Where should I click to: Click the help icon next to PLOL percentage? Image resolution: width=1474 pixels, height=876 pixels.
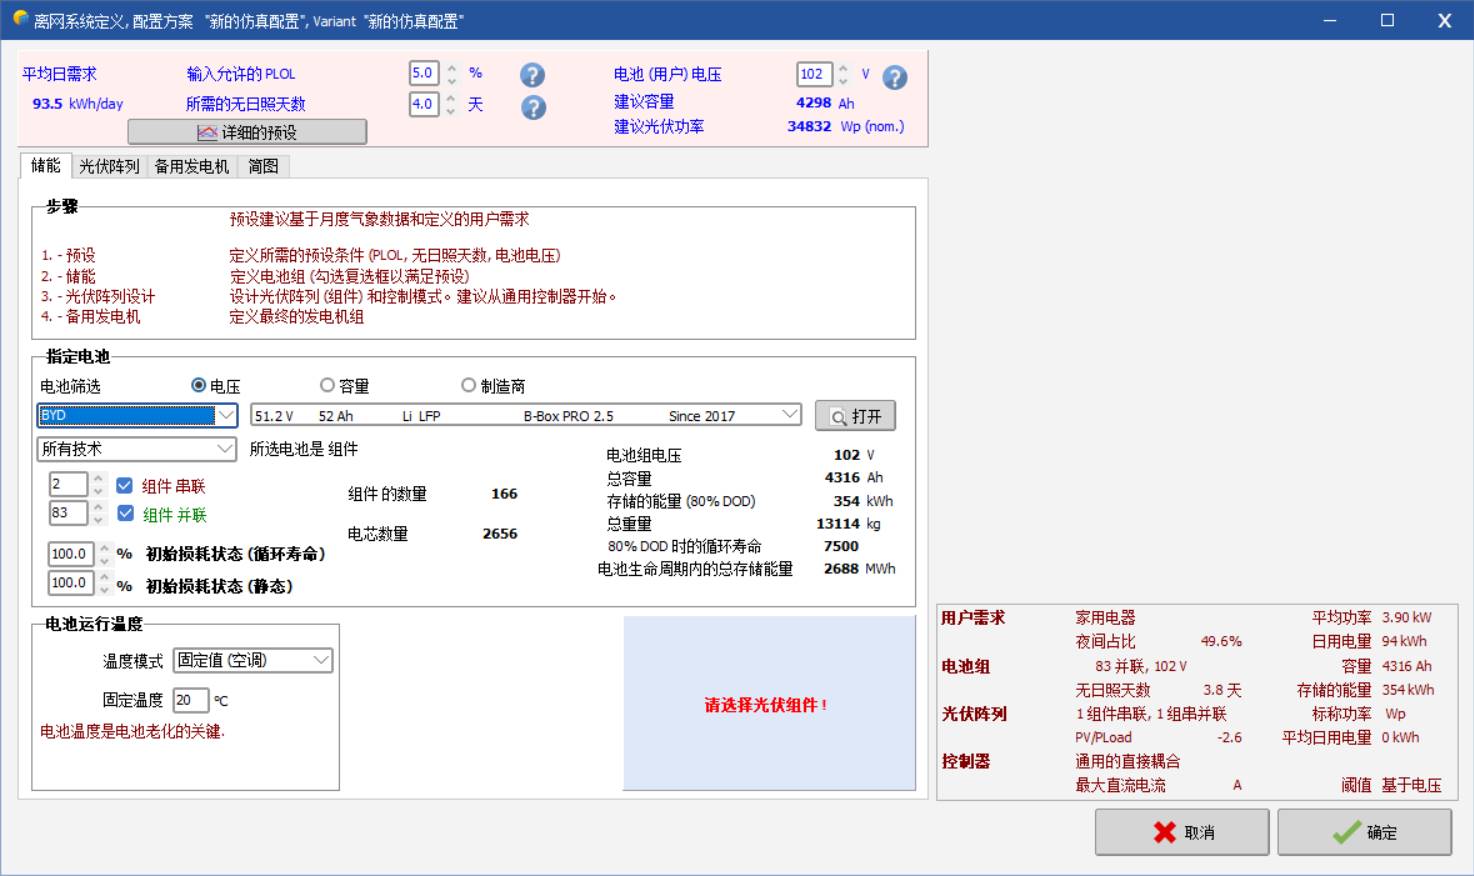[533, 75]
